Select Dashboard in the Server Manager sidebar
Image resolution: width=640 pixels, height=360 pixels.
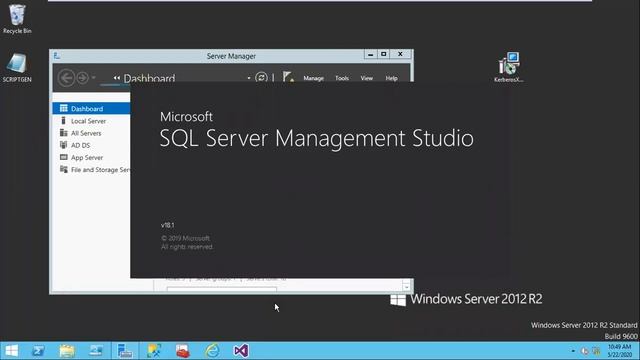[91, 109]
